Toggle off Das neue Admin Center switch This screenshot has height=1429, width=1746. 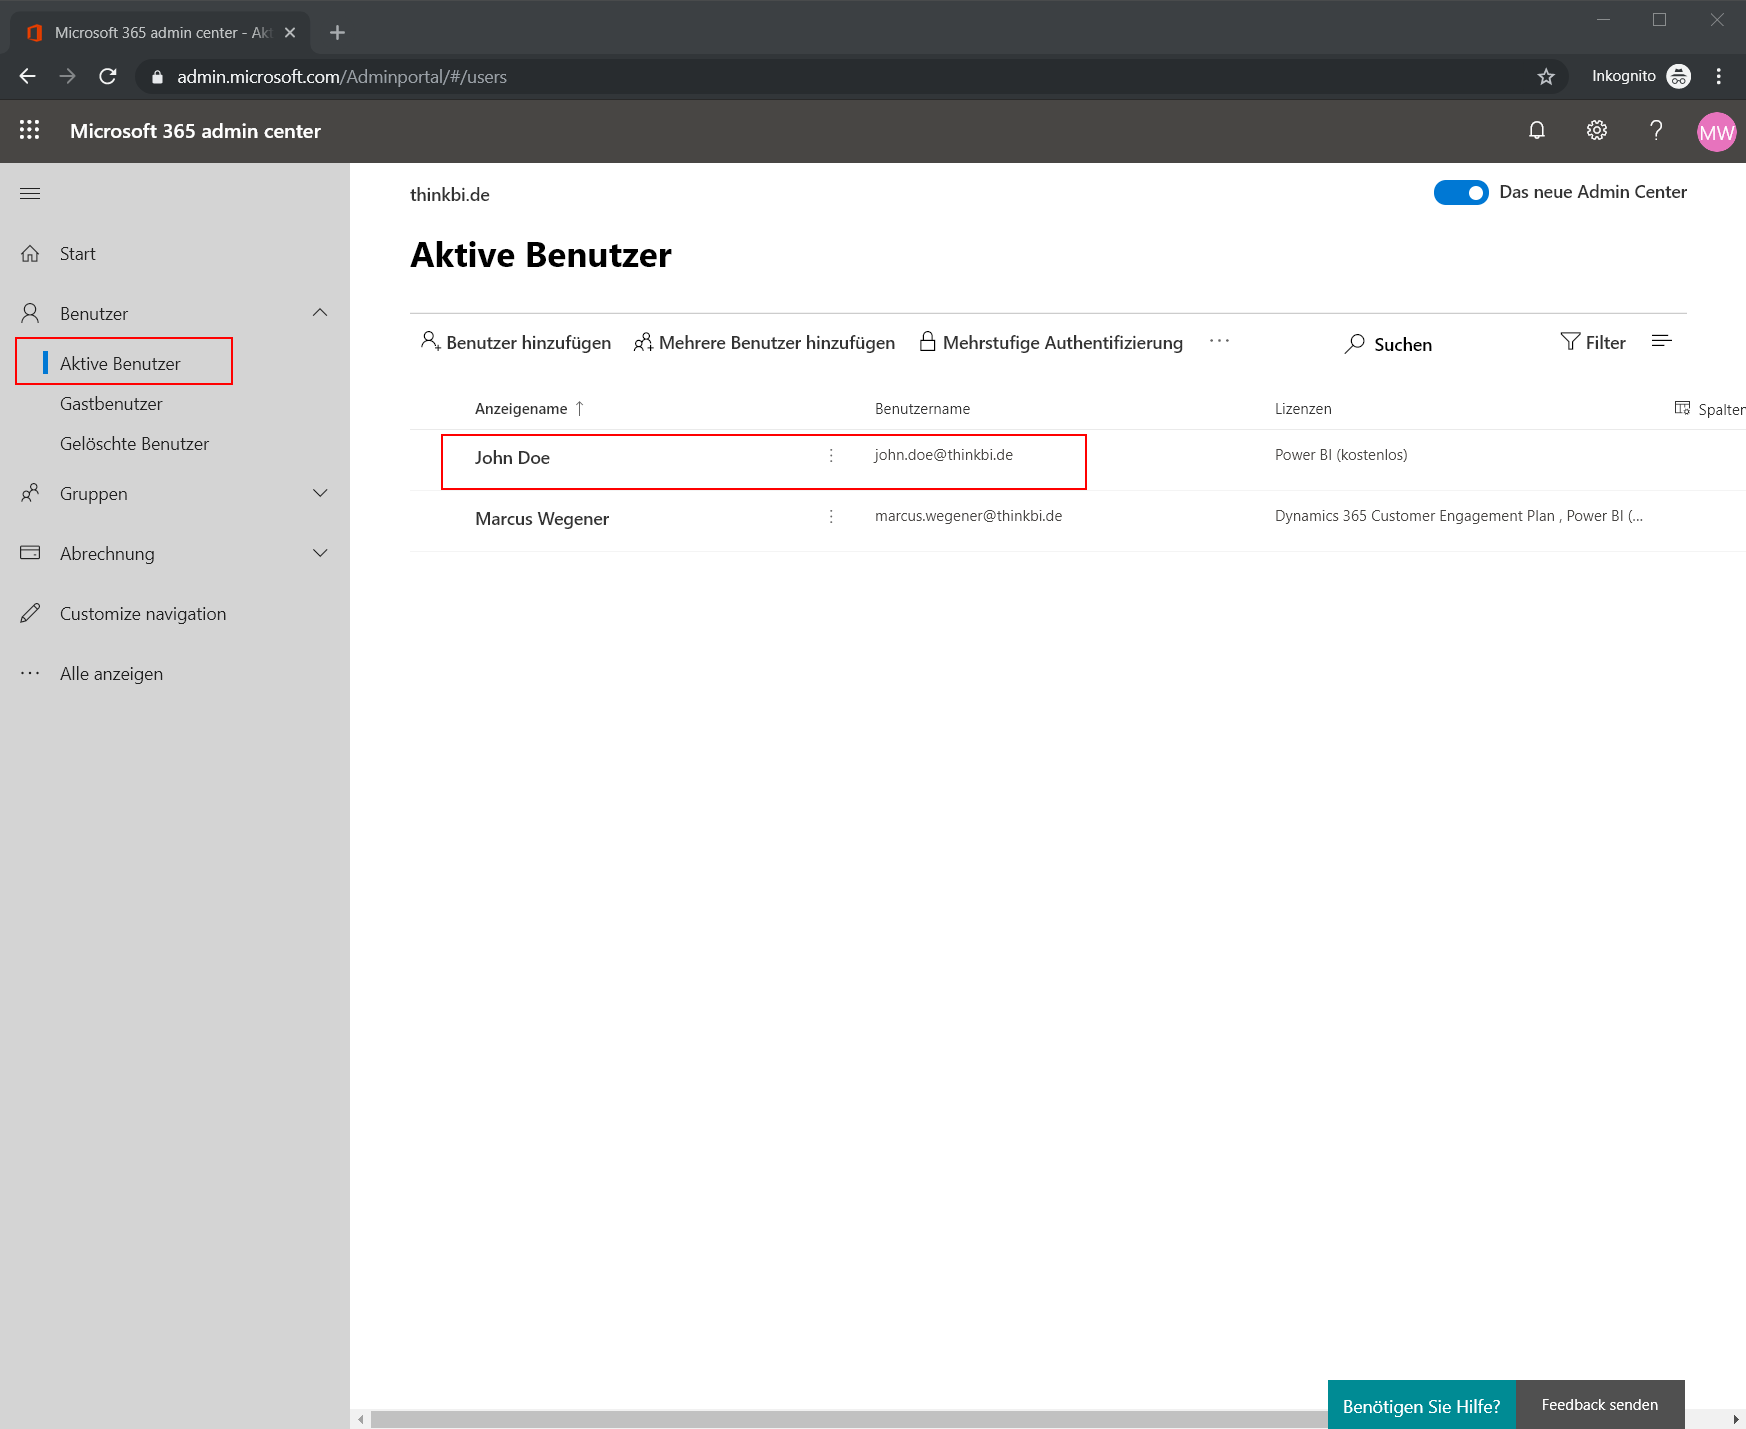pos(1461,192)
